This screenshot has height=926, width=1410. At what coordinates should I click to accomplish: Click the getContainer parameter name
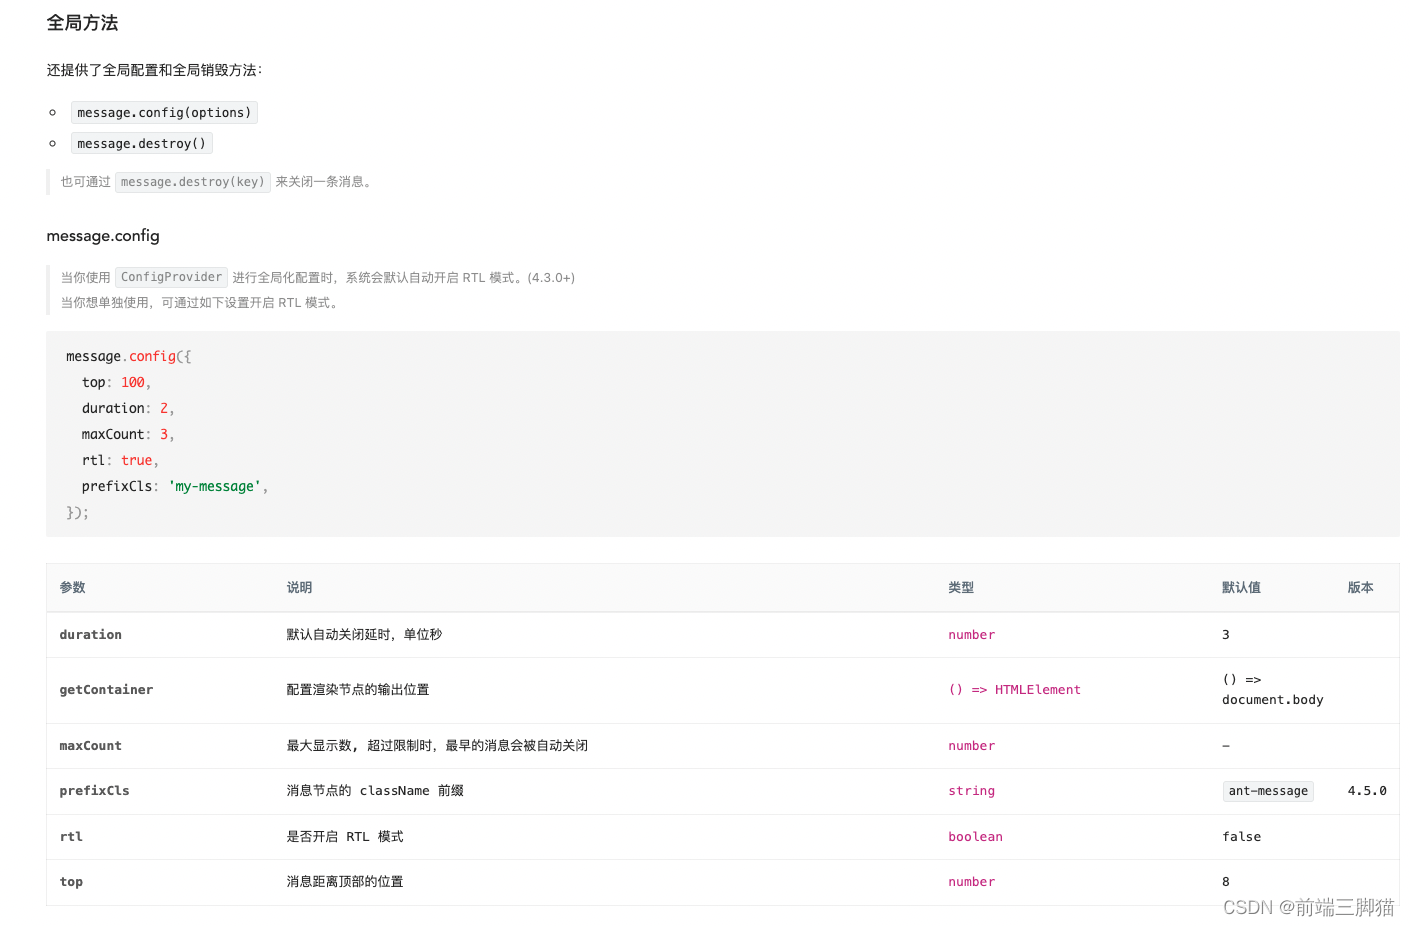coord(106,689)
